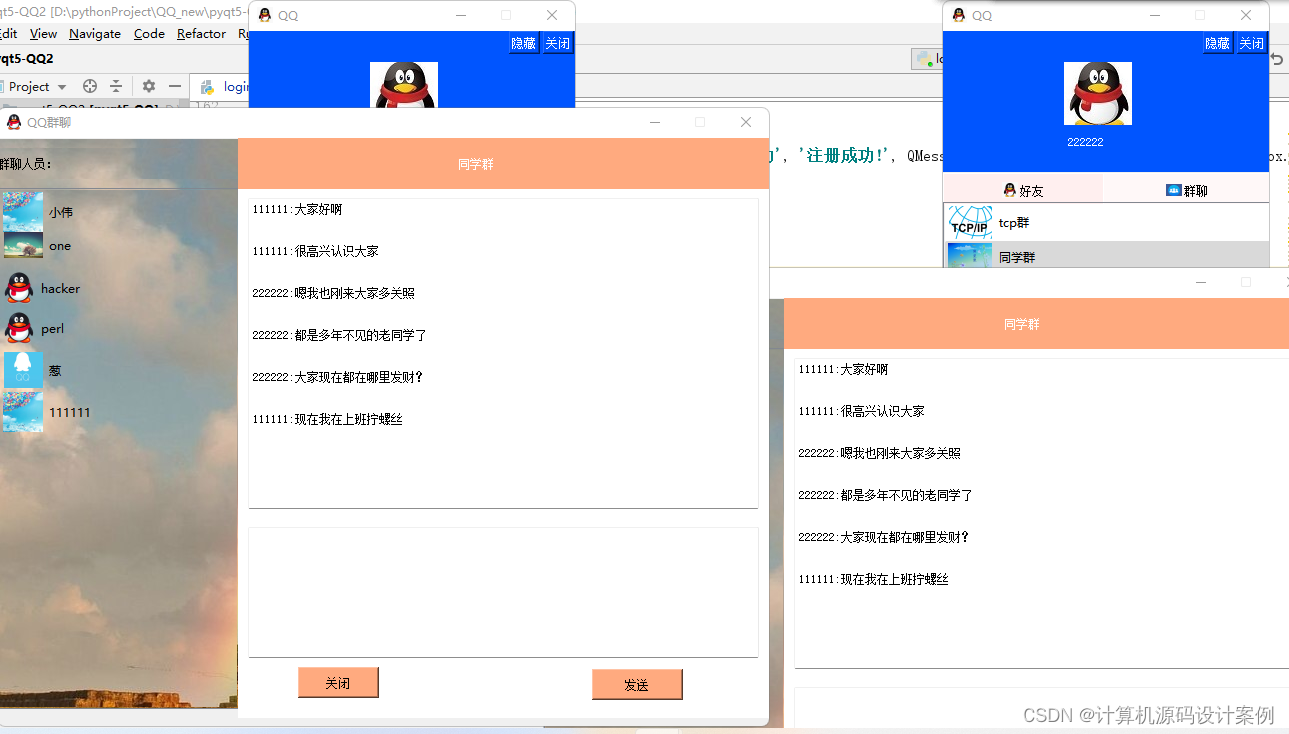Image resolution: width=1289 pixels, height=734 pixels.
Task: Click the large penguin avatar above 222222
Action: pos(1097,93)
